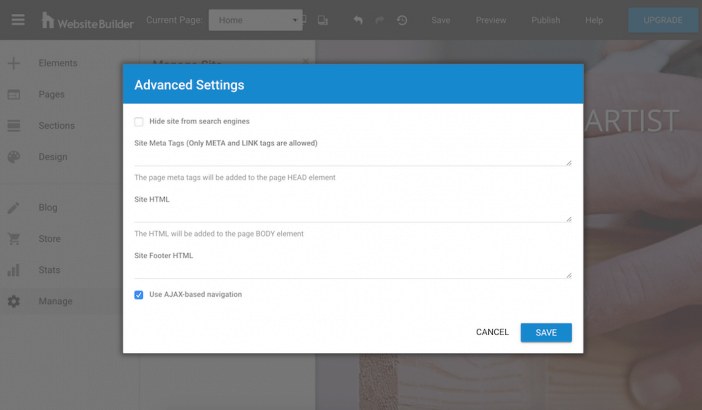Screen dimensions: 702x410
Task: Click the Advanced Settings dialog title
Action: (189, 85)
